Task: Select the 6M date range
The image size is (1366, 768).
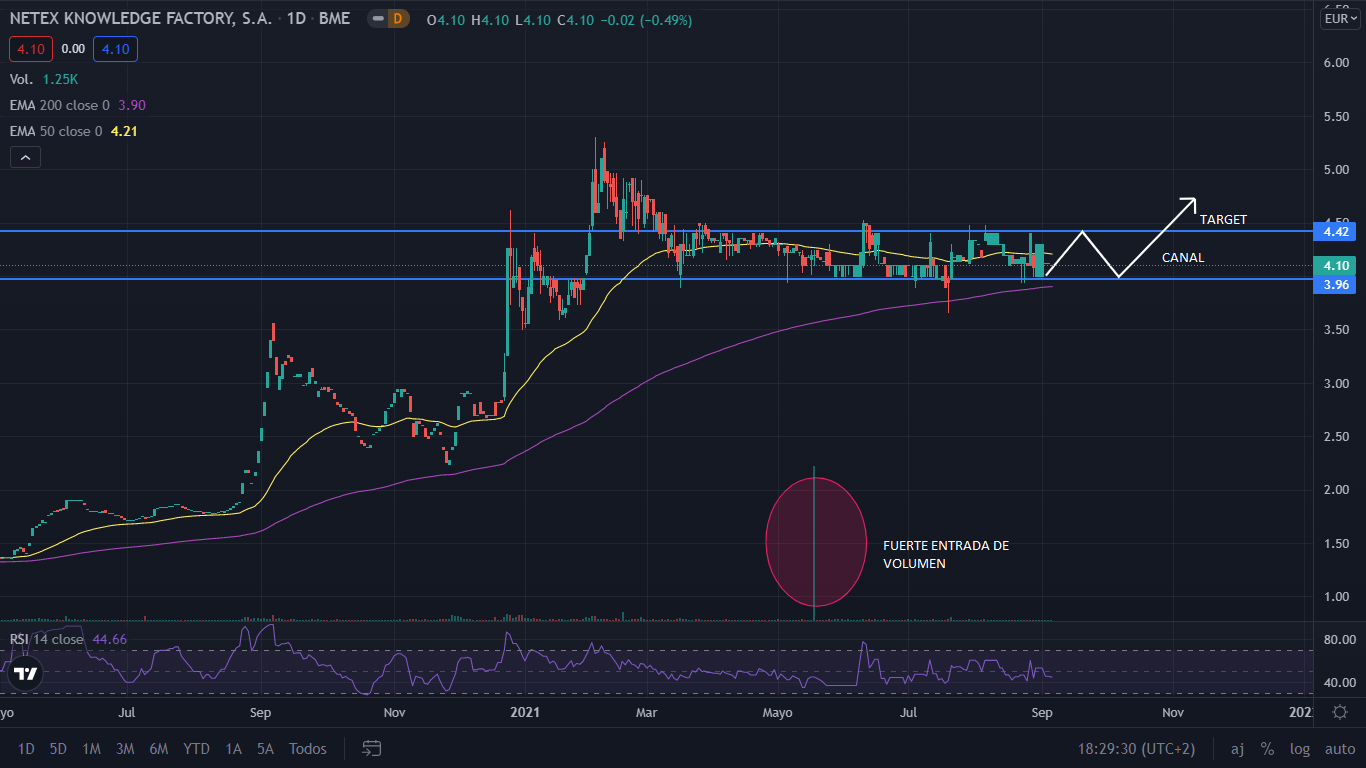Action: [158, 749]
